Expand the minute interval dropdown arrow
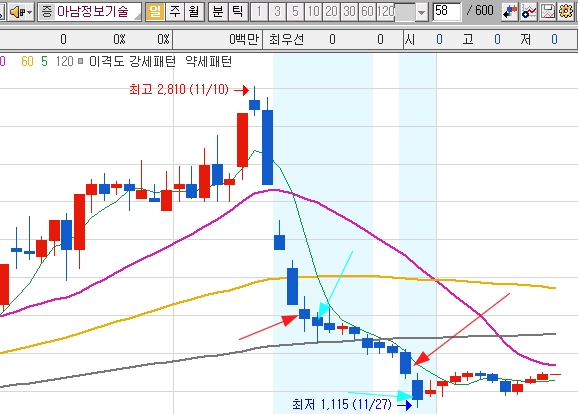 pos(421,13)
